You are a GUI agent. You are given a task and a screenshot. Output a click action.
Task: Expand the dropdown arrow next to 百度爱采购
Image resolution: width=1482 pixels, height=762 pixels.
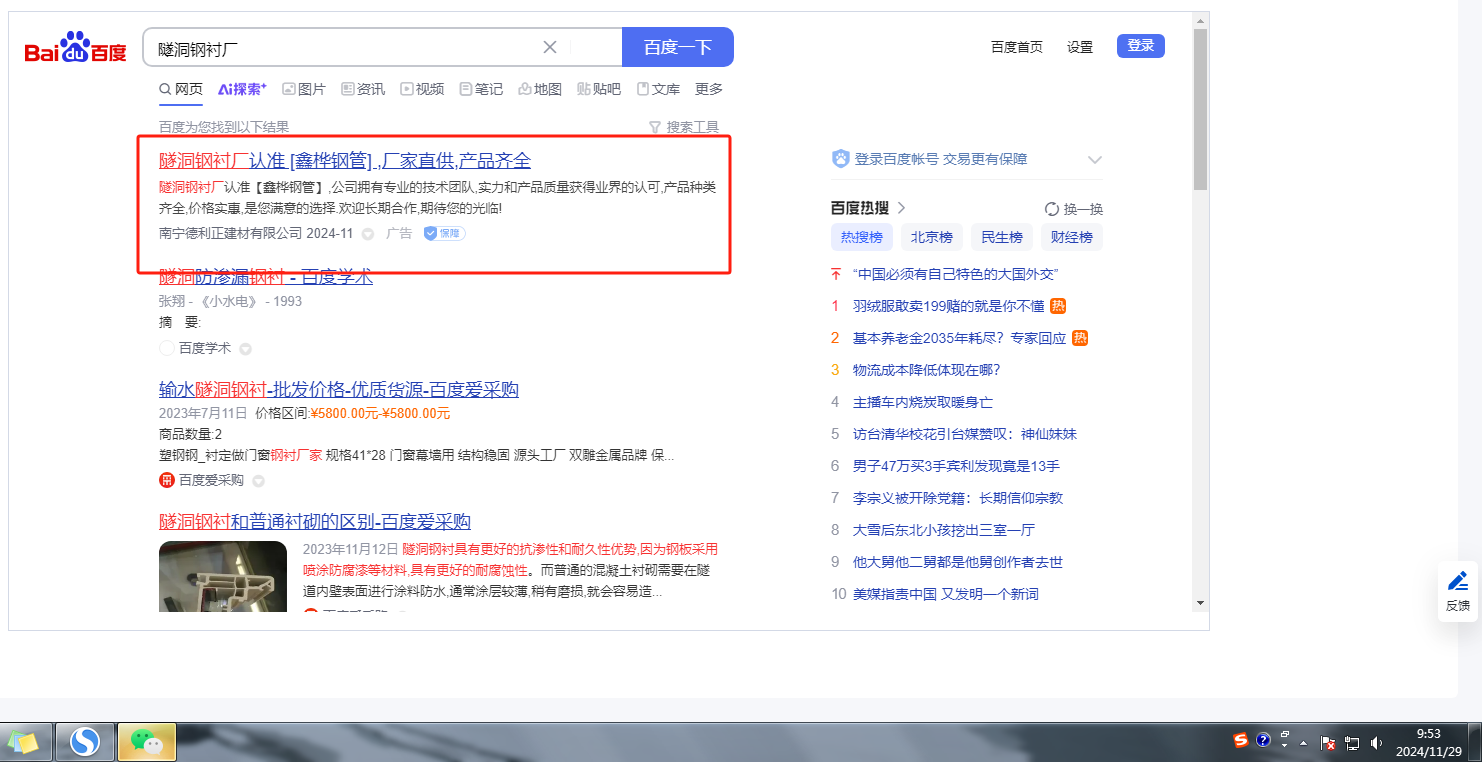[x=258, y=481]
